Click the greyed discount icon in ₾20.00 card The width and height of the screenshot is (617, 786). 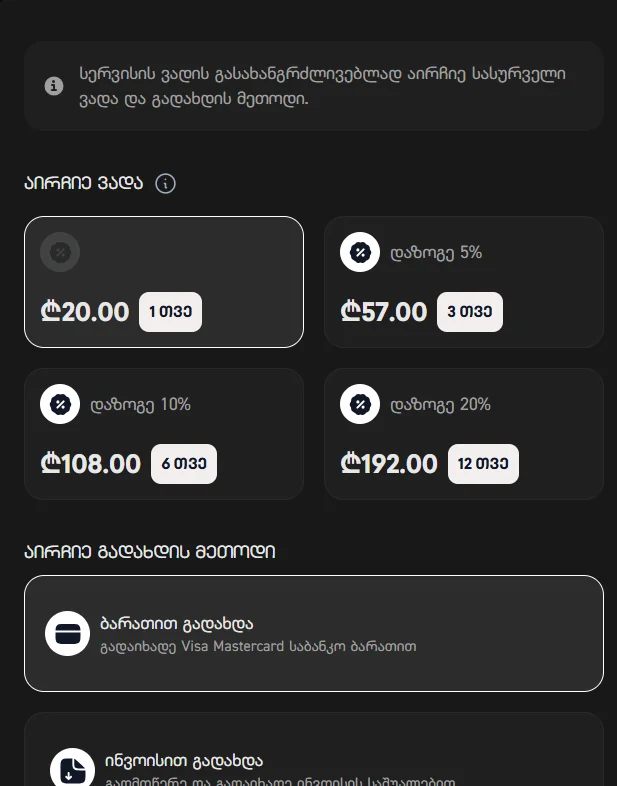tap(60, 252)
